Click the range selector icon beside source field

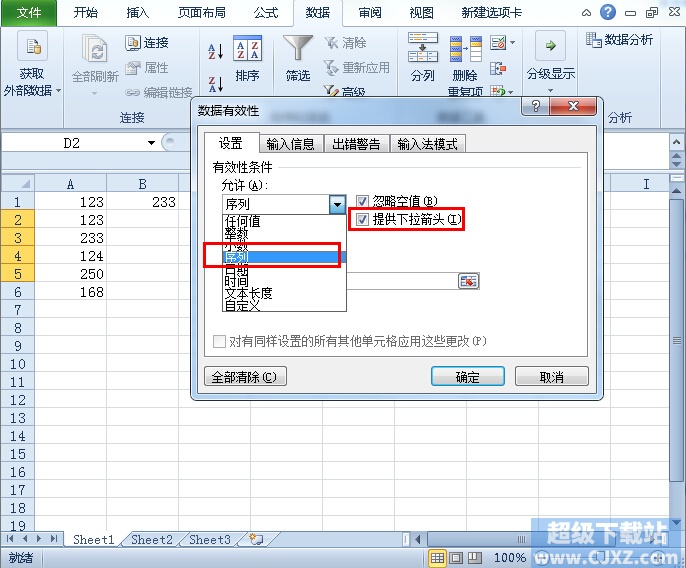469,281
